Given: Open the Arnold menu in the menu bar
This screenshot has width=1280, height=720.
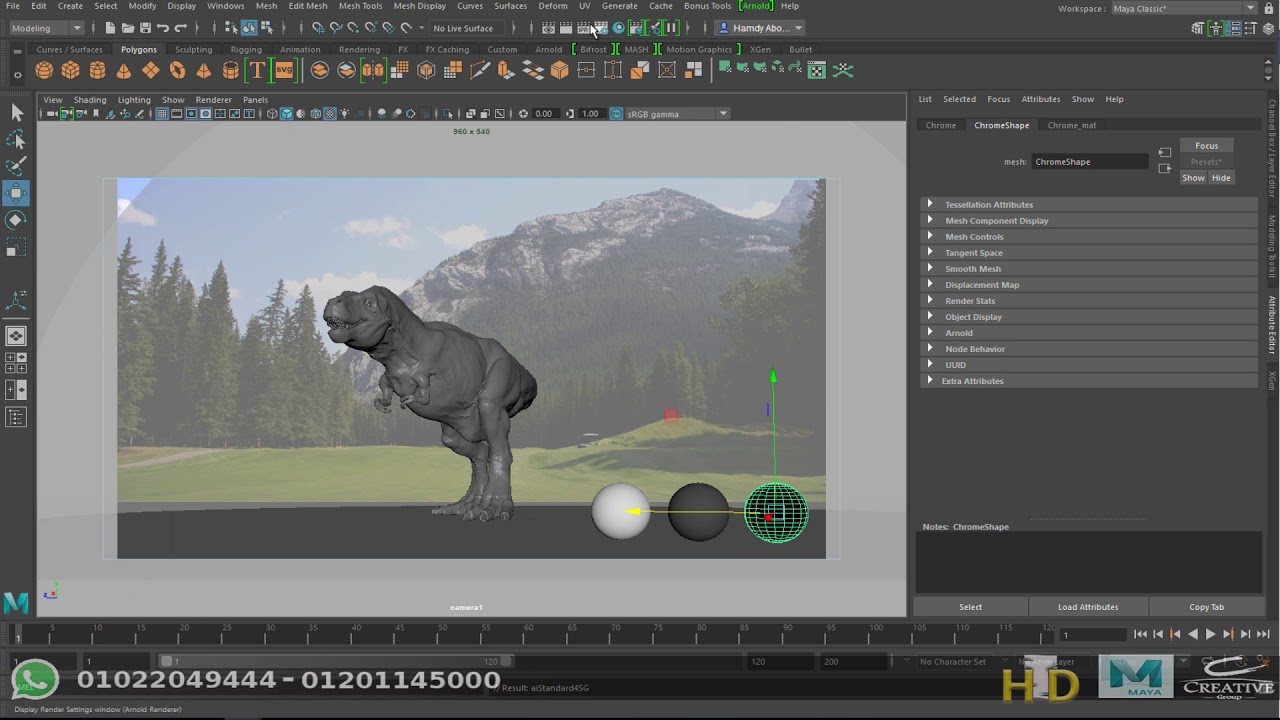Looking at the screenshot, I should [x=755, y=6].
